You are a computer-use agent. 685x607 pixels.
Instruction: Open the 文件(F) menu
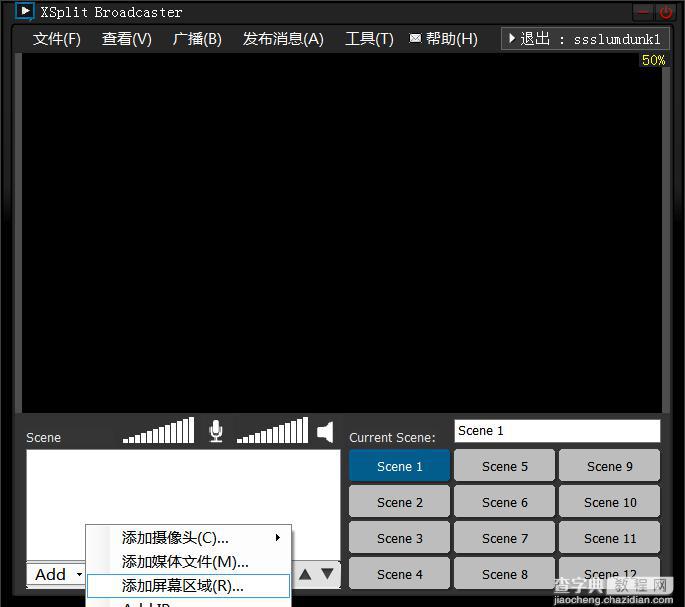tap(57, 39)
